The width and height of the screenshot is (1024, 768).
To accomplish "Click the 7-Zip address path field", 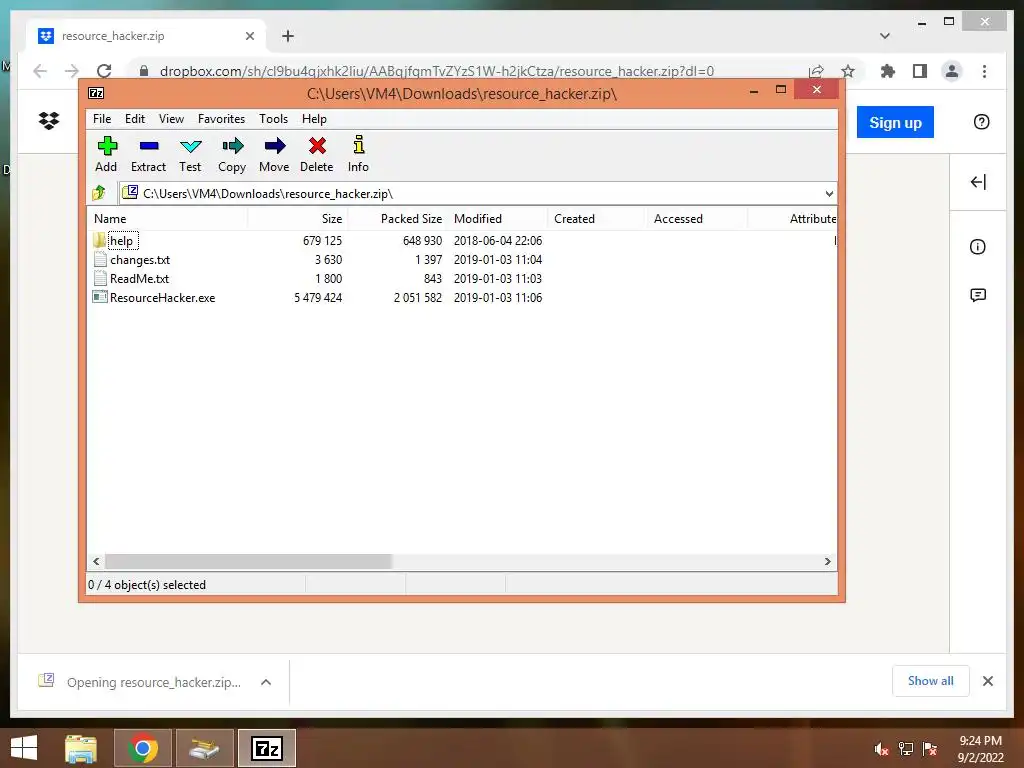I will (477, 193).
